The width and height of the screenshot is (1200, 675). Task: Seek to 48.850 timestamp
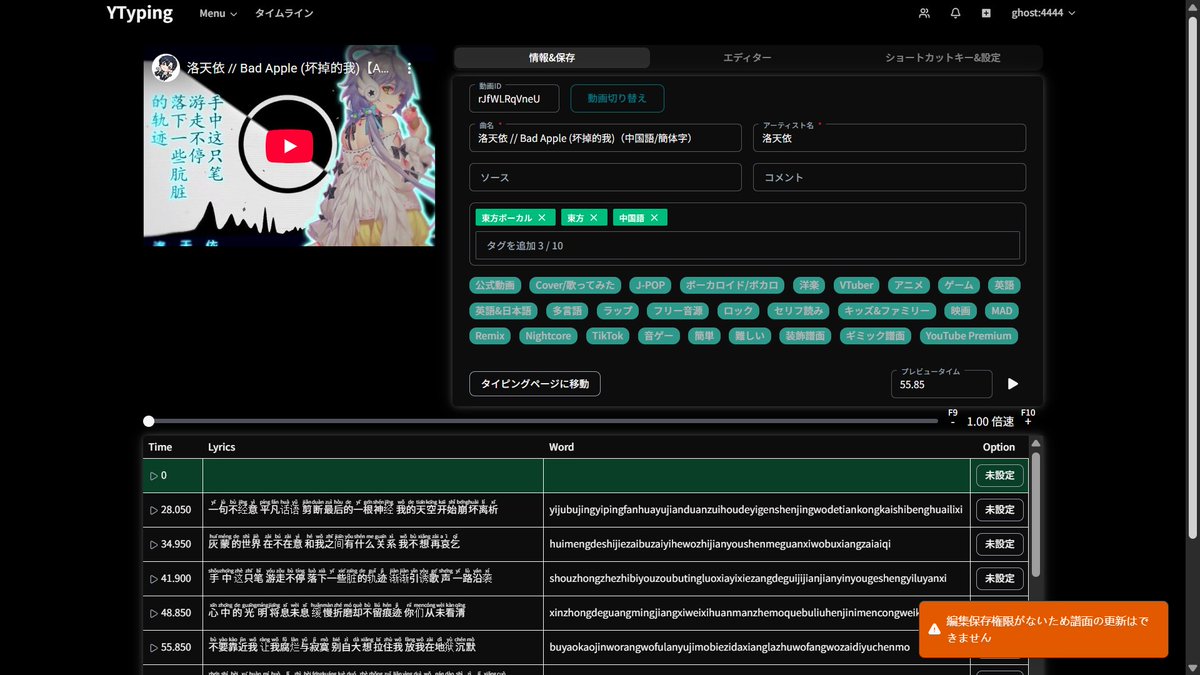click(x=170, y=613)
